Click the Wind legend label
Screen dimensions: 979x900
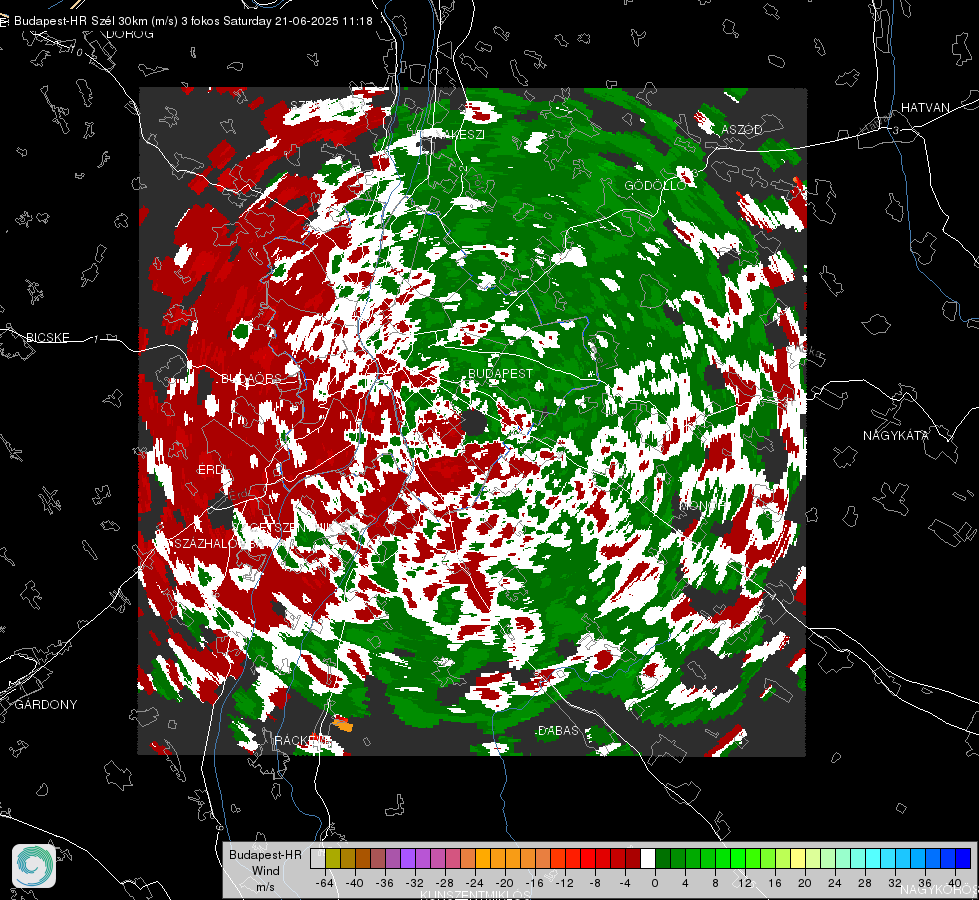266,871
